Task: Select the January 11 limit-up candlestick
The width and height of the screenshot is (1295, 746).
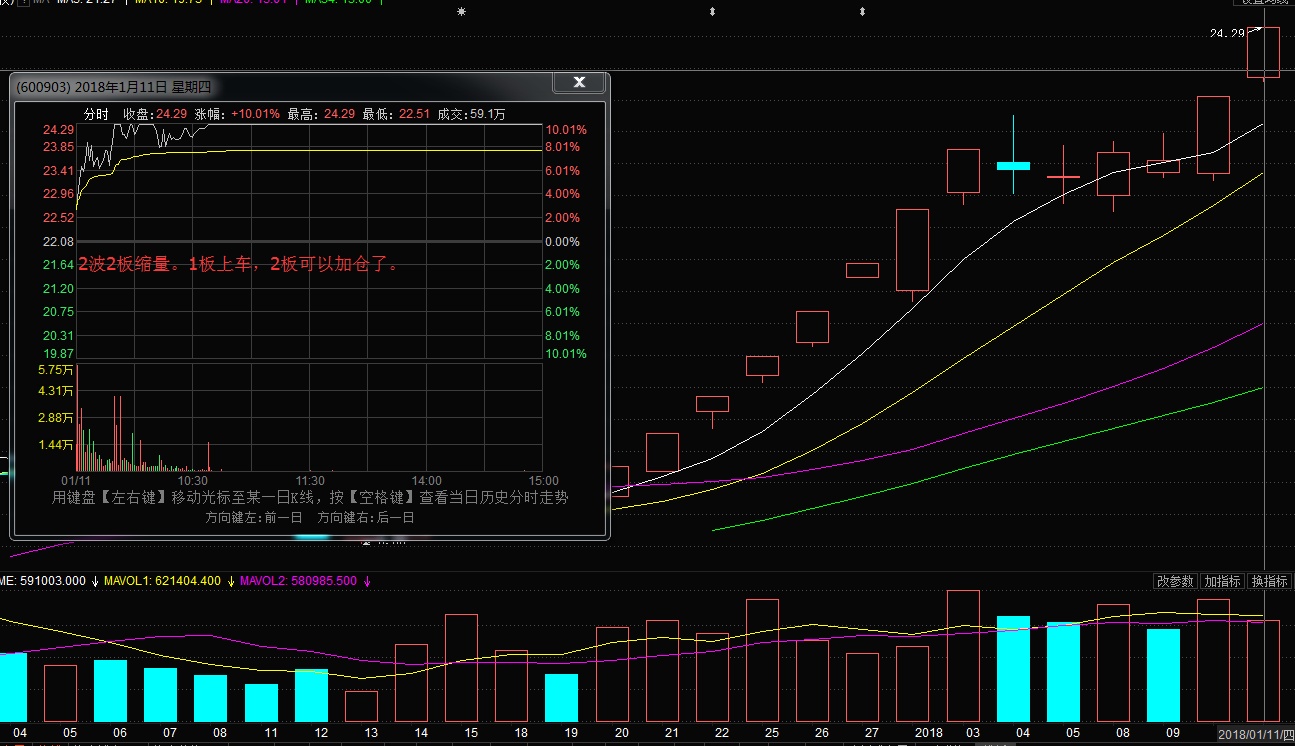Action: click(1263, 52)
